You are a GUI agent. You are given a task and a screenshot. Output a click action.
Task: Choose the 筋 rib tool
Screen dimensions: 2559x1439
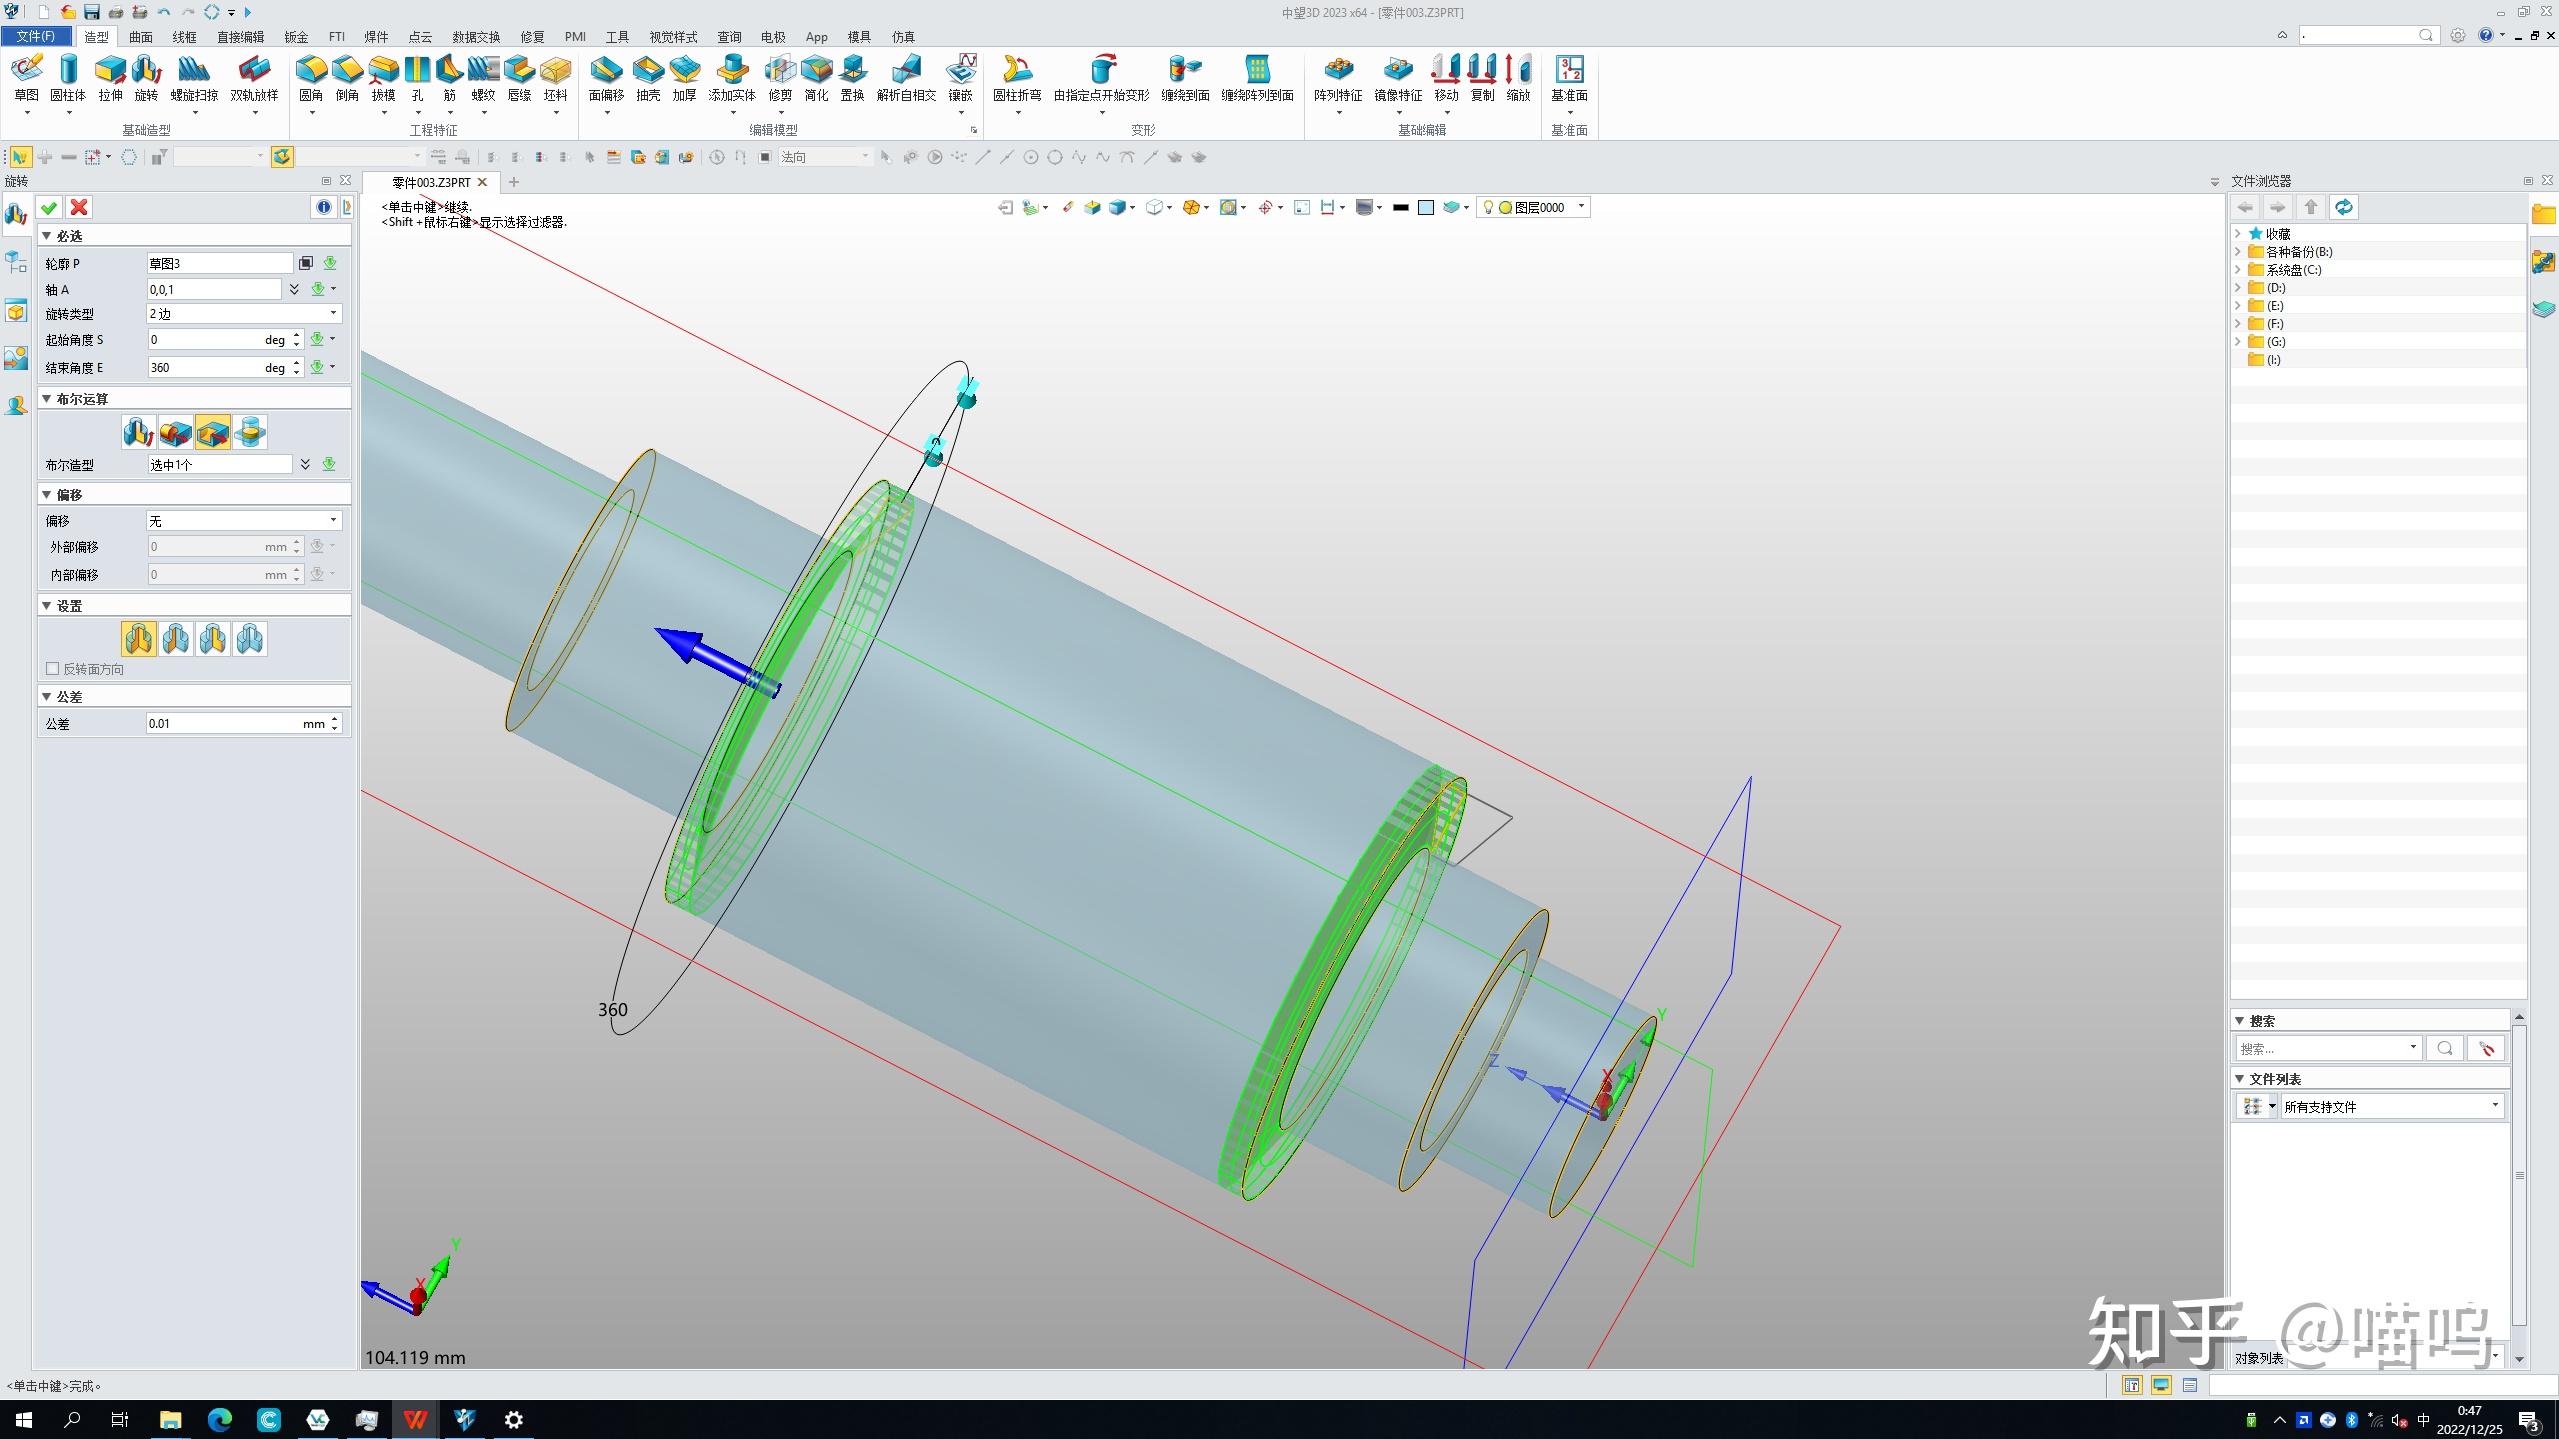449,78
